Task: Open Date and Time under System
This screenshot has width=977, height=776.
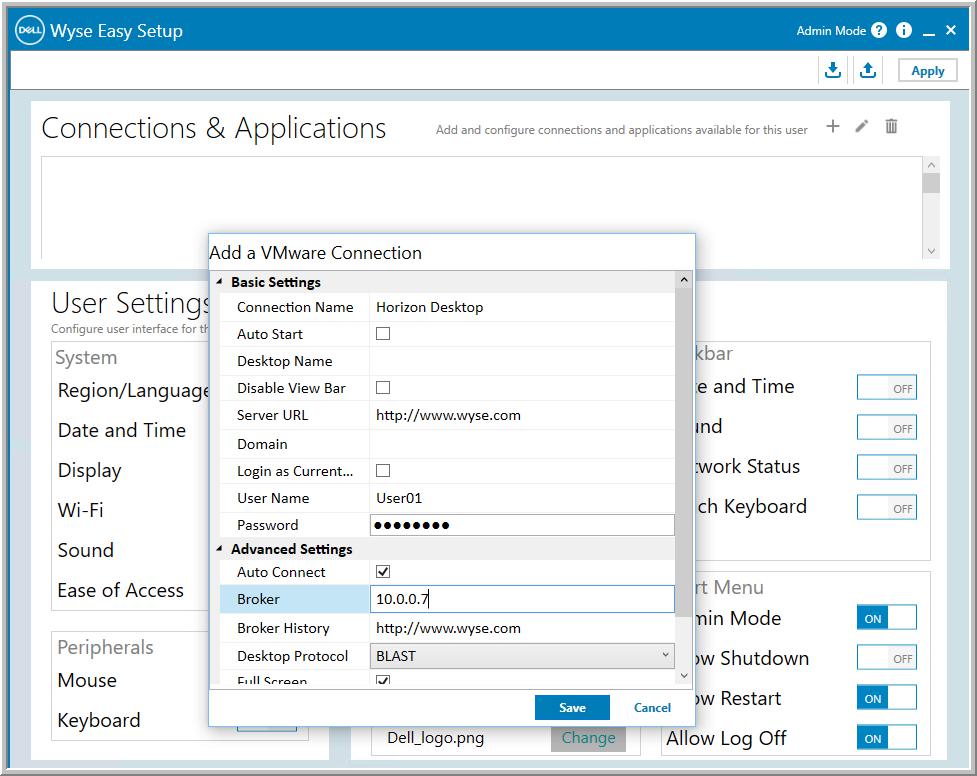Action: pyautogui.click(x=122, y=430)
